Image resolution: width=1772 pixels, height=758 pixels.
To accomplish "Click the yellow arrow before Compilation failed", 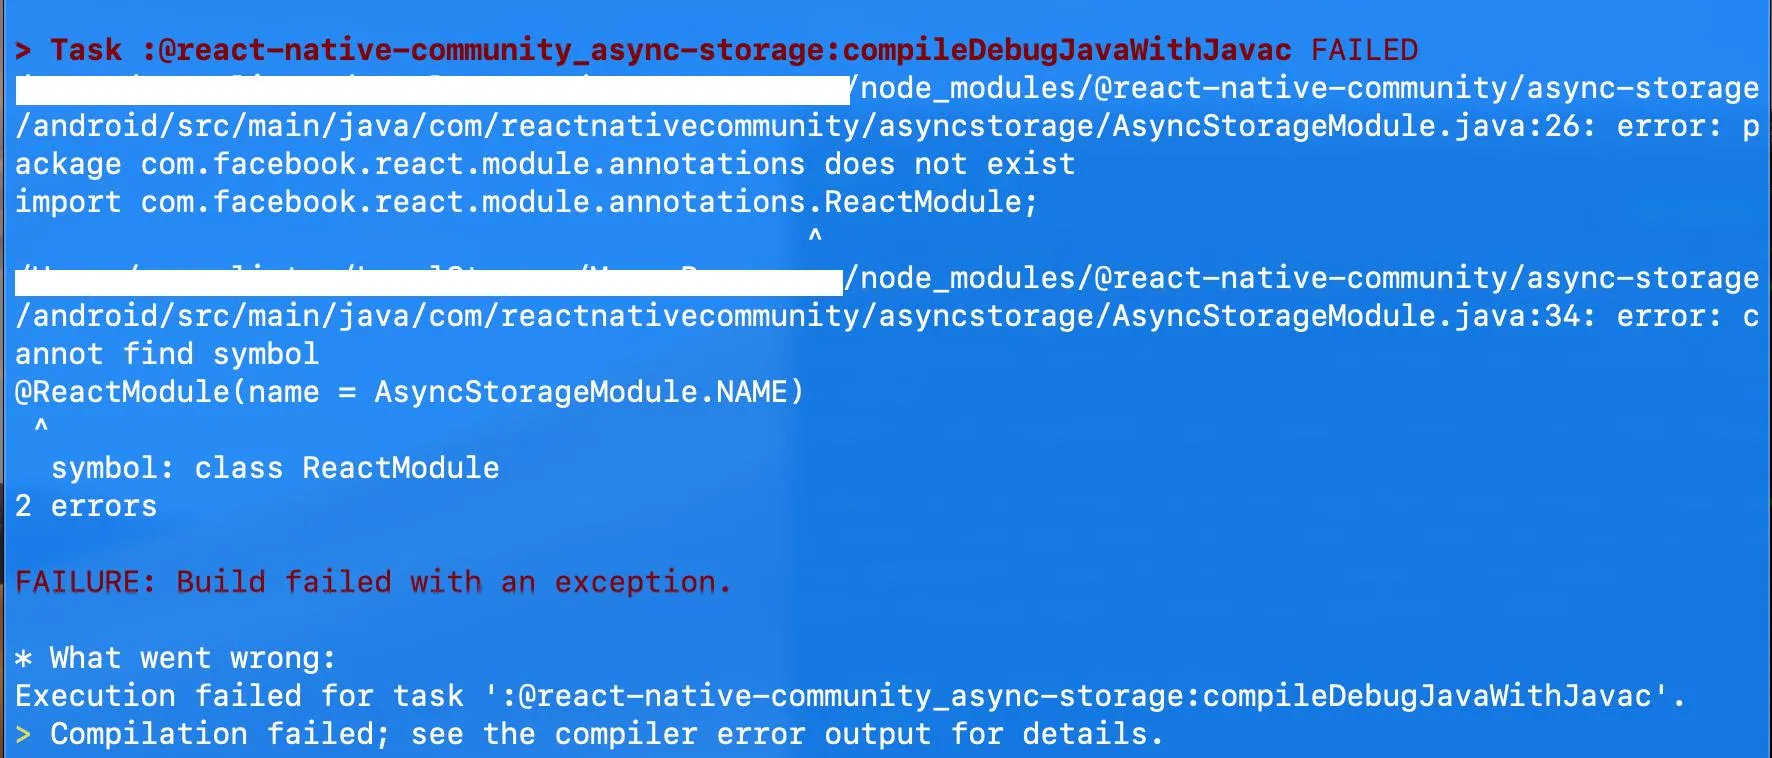I will point(23,735).
